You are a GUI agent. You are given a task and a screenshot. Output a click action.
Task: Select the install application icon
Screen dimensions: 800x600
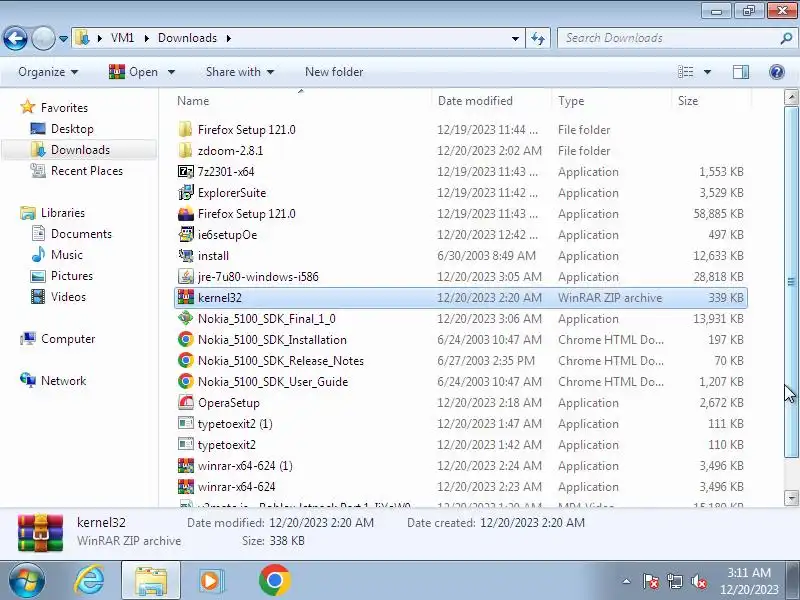(x=186, y=255)
